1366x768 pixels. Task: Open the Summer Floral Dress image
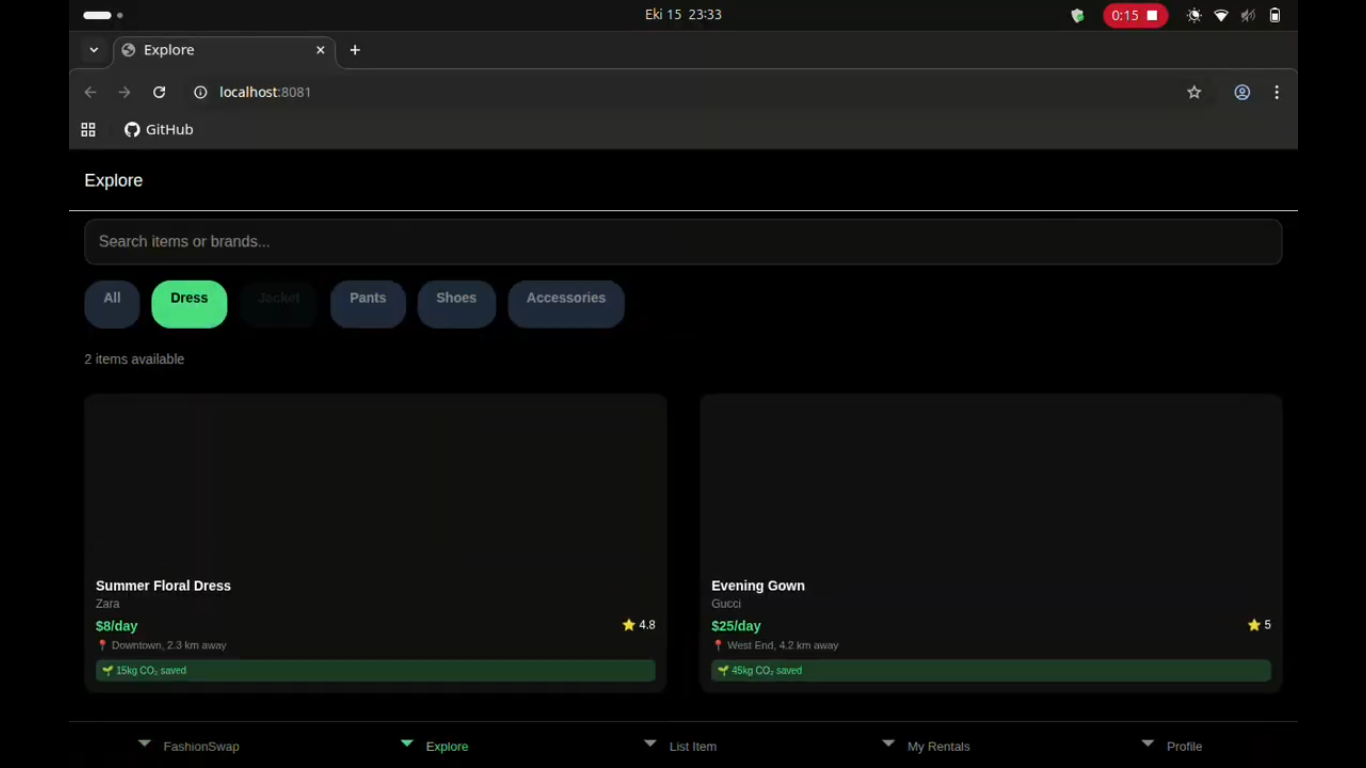pos(375,480)
